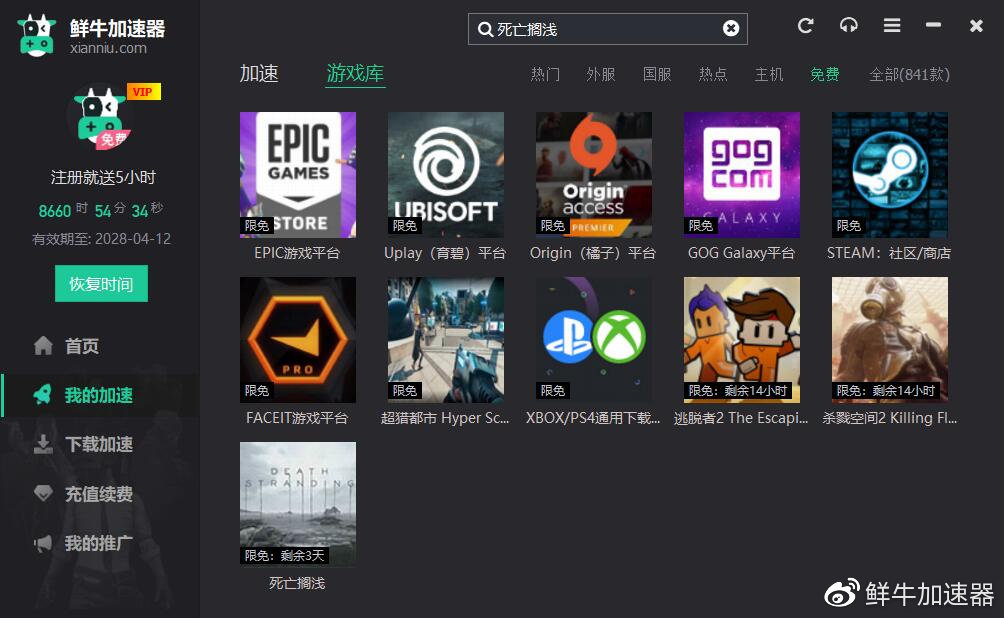Open the FACEIT PRO thumbnail
This screenshot has height=618, width=1004.
[298, 340]
